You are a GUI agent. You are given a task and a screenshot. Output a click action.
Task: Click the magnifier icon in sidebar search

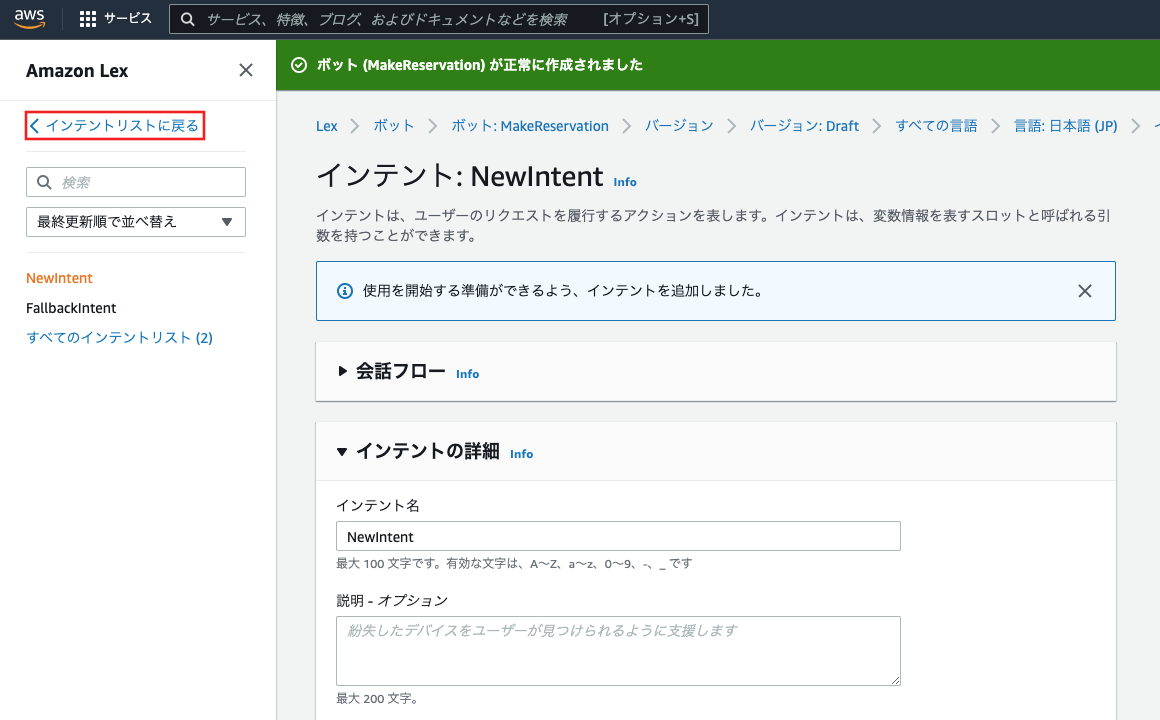point(44,182)
